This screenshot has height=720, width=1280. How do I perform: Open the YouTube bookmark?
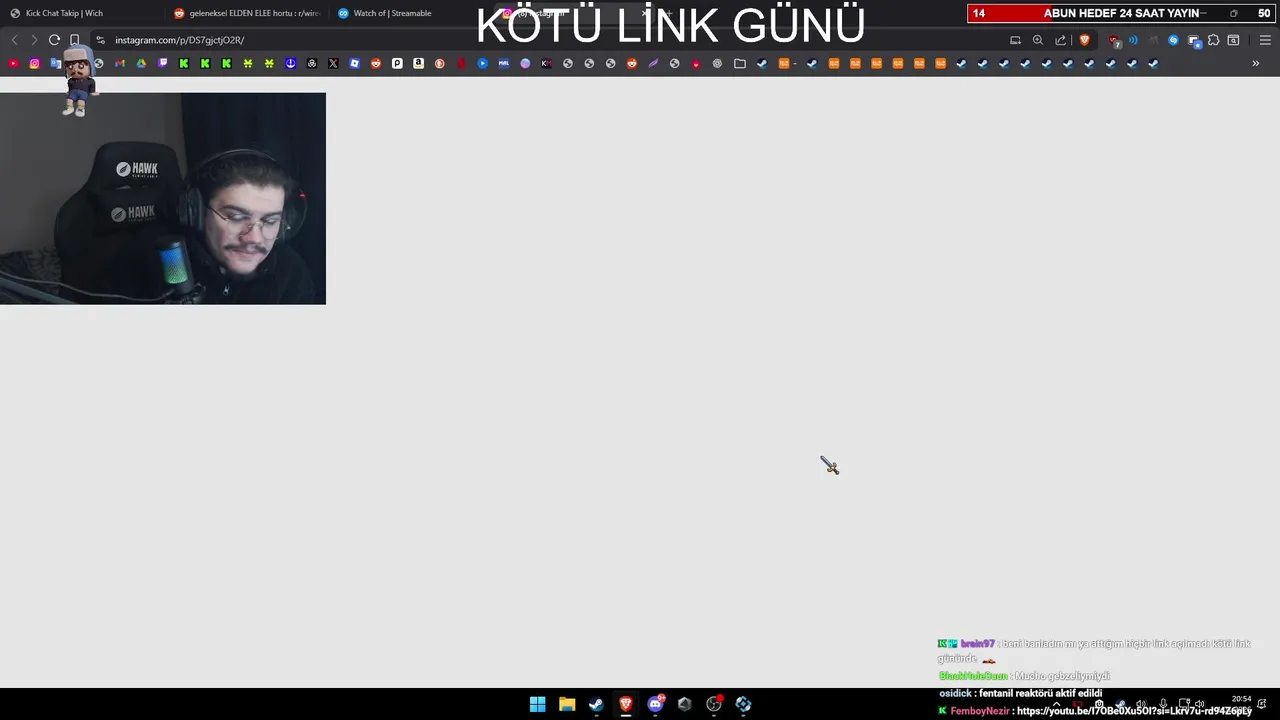(x=13, y=64)
